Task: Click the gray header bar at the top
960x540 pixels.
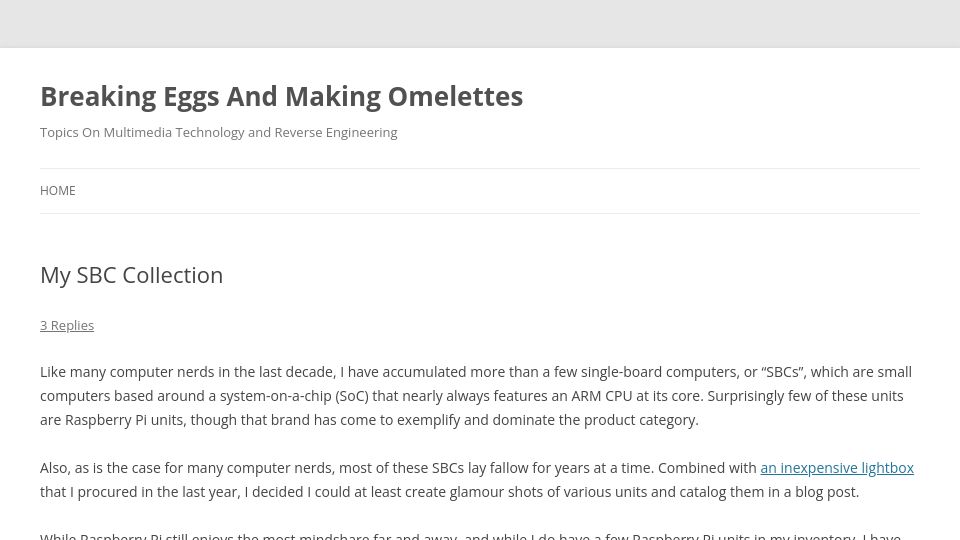Action: click(x=480, y=23)
